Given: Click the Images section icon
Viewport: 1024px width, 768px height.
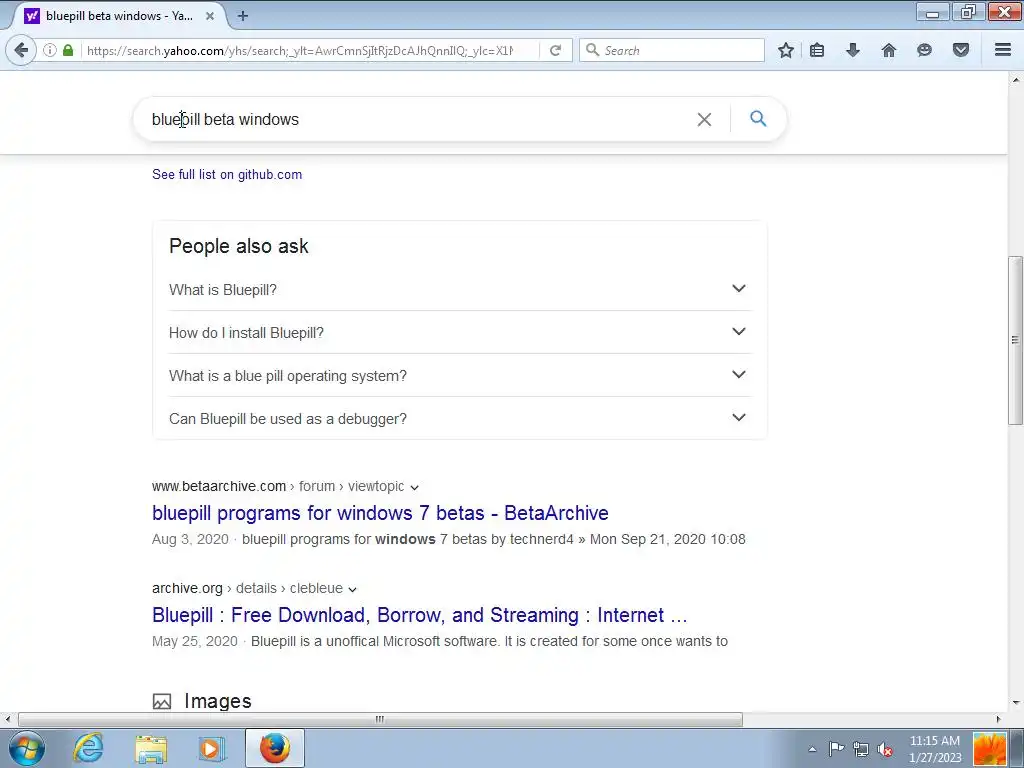Looking at the screenshot, I should point(161,701).
